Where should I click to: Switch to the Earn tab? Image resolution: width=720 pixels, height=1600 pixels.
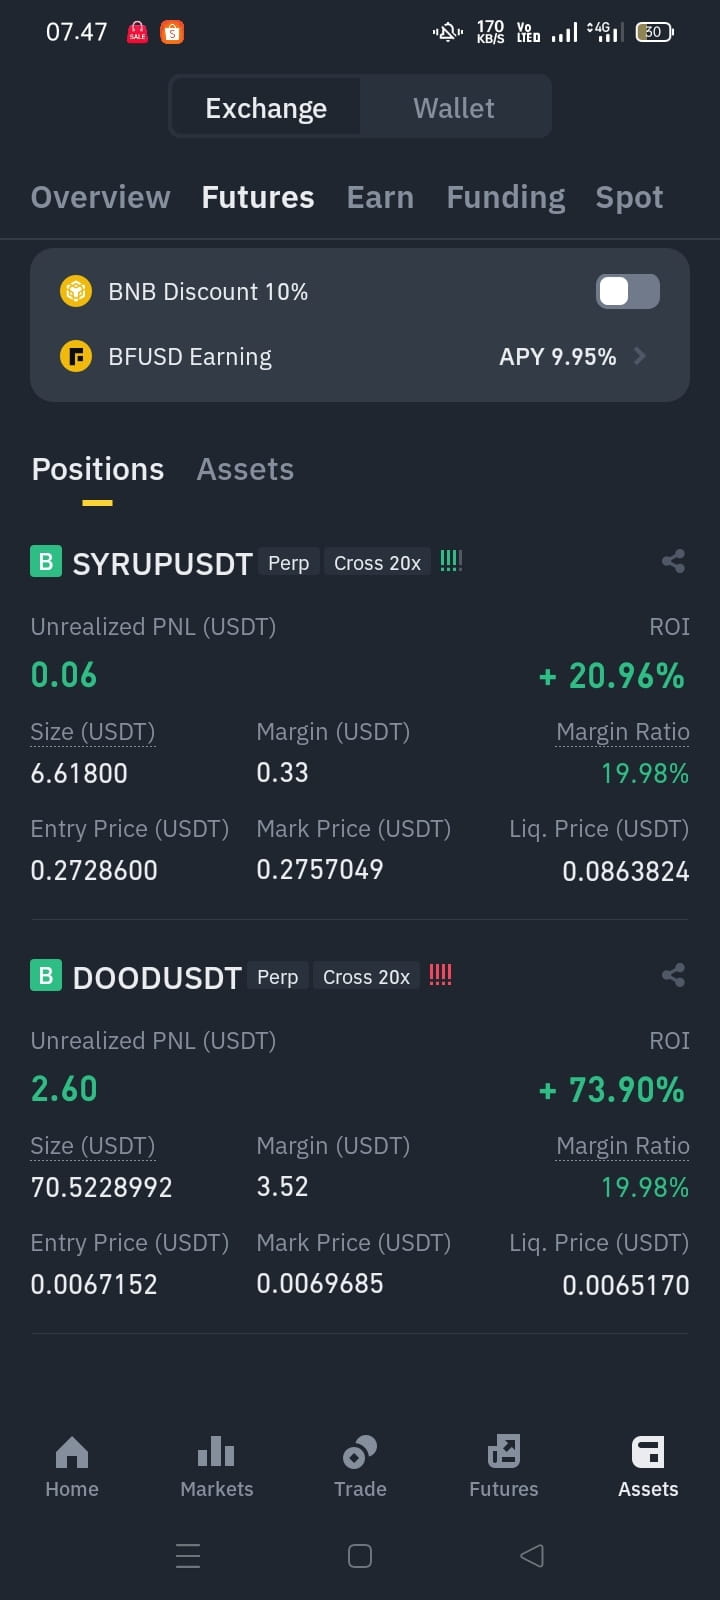[x=380, y=197]
